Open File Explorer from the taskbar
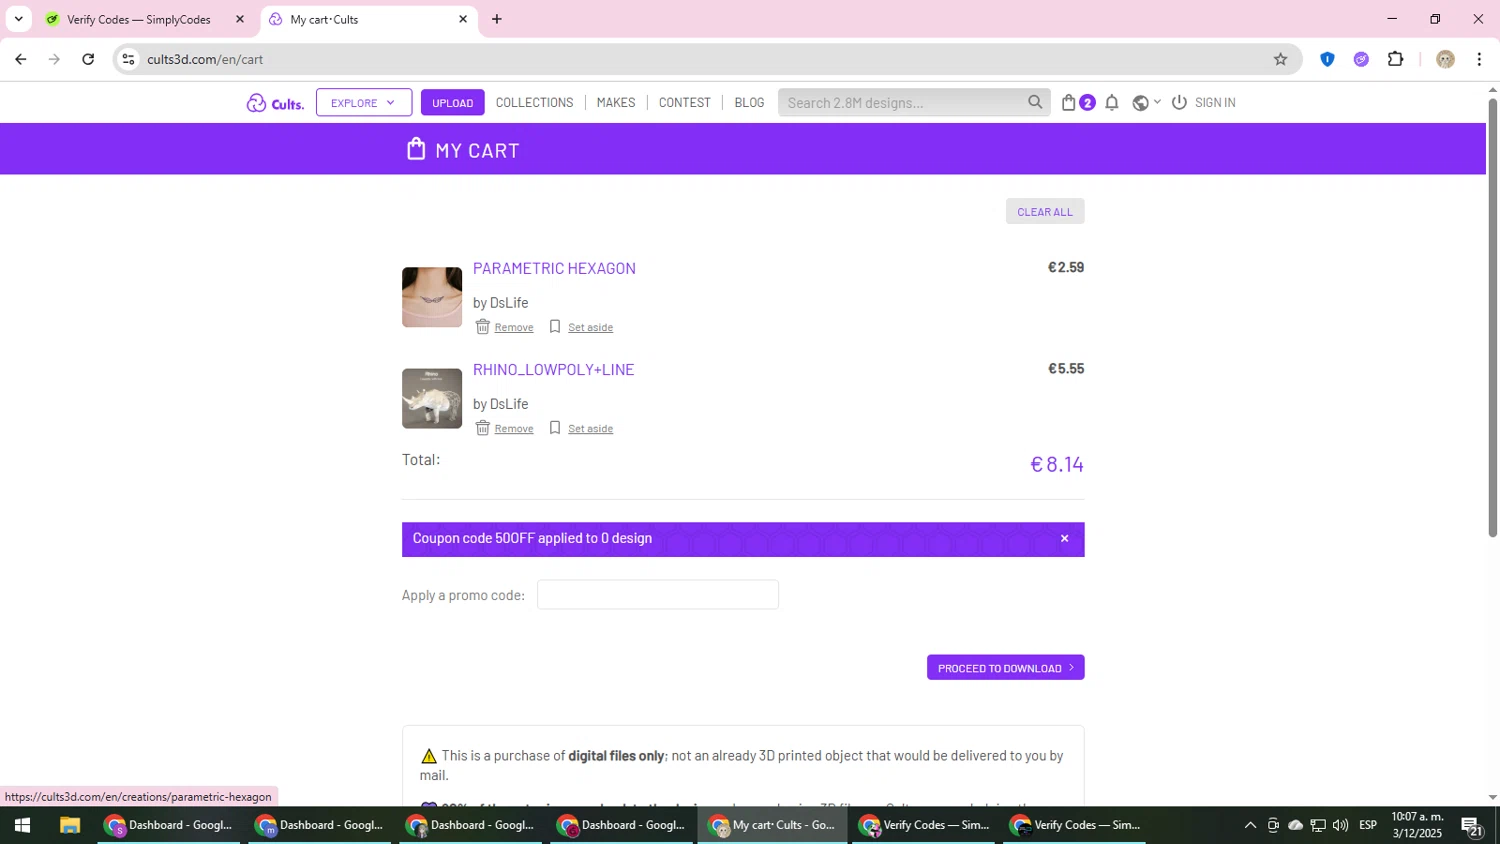The image size is (1500, 844). click(69, 825)
